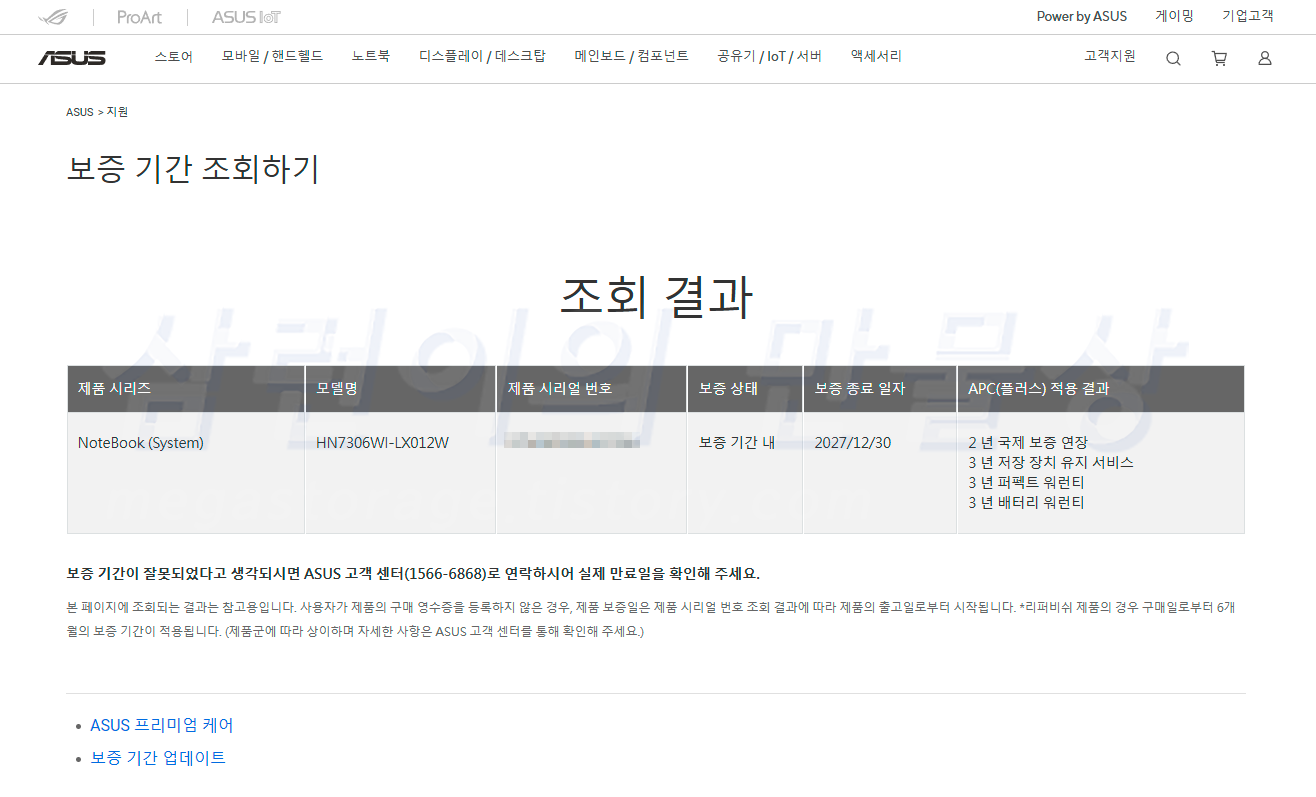Open the 스토어 menu

pyautogui.click(x=173, y=56)
